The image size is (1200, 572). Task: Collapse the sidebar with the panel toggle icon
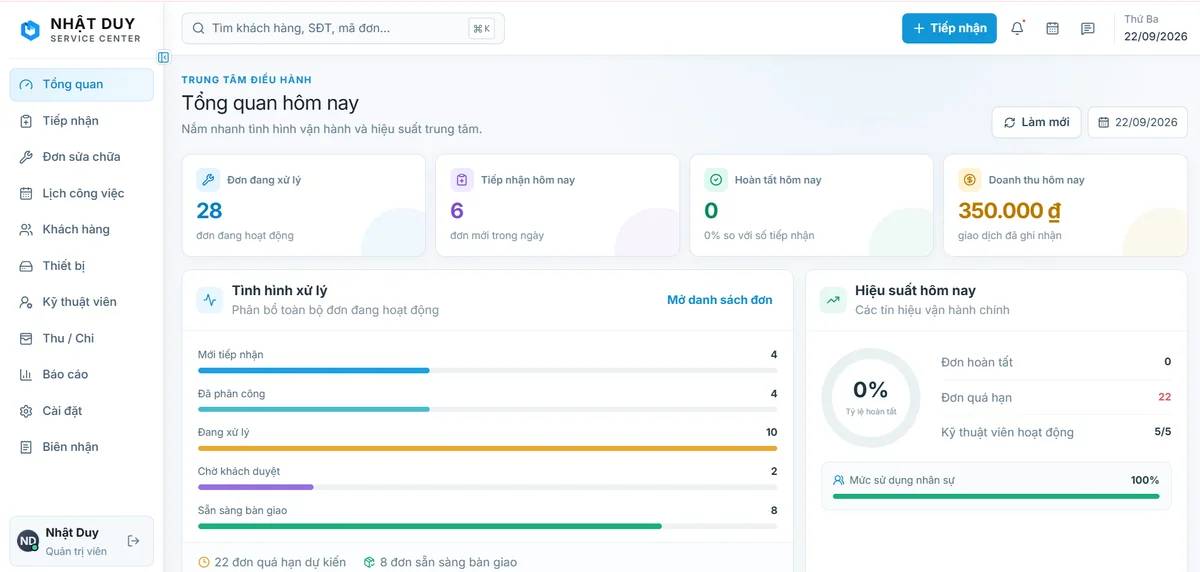click(x=163, y=58)
